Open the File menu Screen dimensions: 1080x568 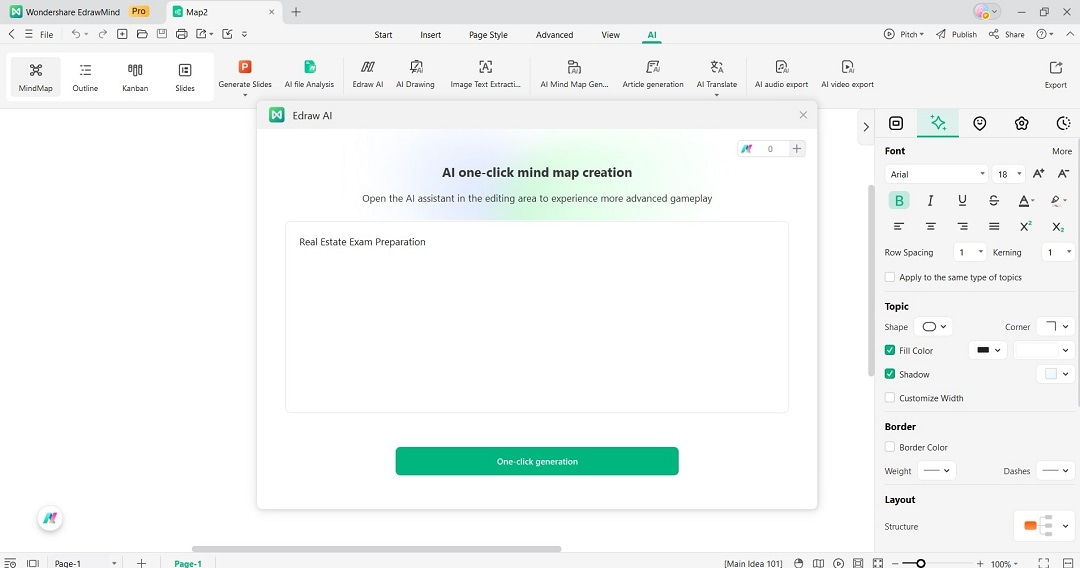(x=46, y=34)
